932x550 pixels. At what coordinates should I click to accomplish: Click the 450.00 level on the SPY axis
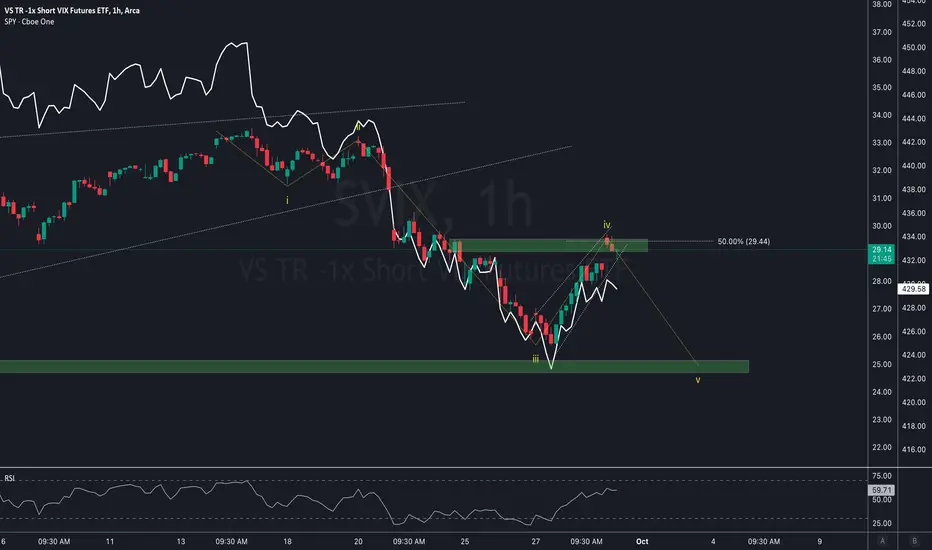914,48
